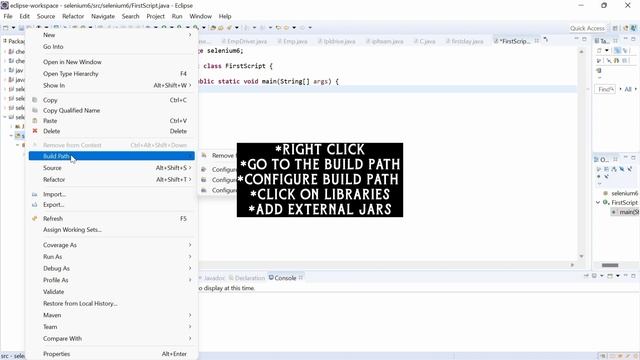Viewport: 640px width, 360px height.
Task: Open the Compare With submenu
Action: [x=111, y=339]
